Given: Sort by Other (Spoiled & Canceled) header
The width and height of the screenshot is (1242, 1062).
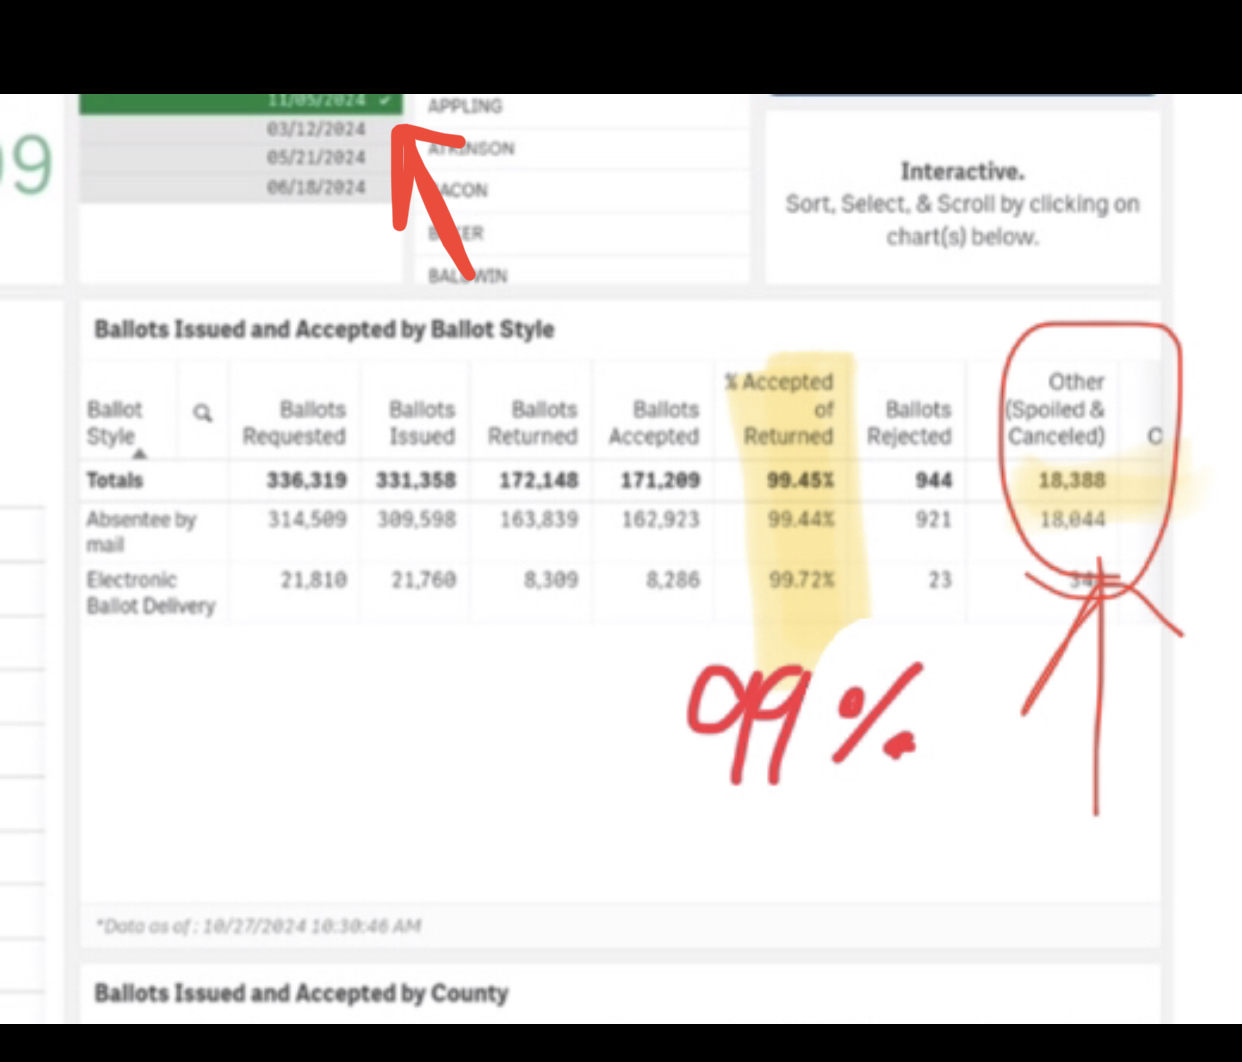Looking at the screenshot, I should pyautogui.click(x=1056, y=409).
